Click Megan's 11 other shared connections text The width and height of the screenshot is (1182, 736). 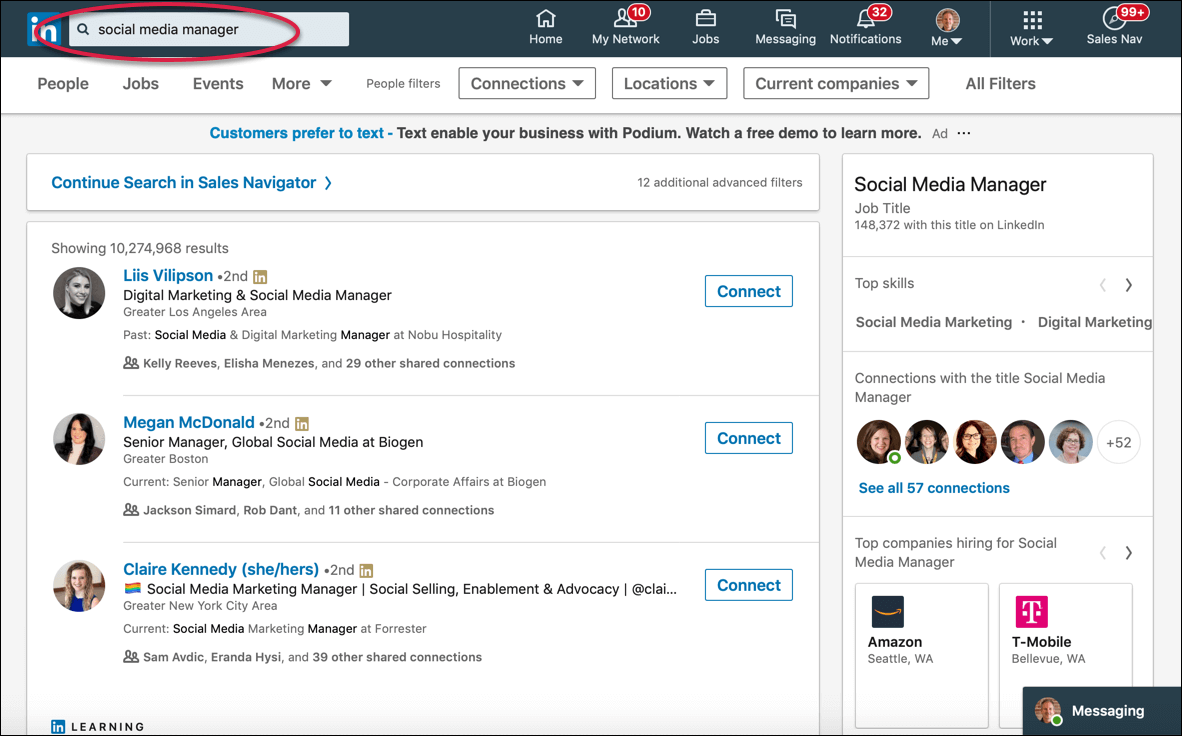[x=412, y=511]
